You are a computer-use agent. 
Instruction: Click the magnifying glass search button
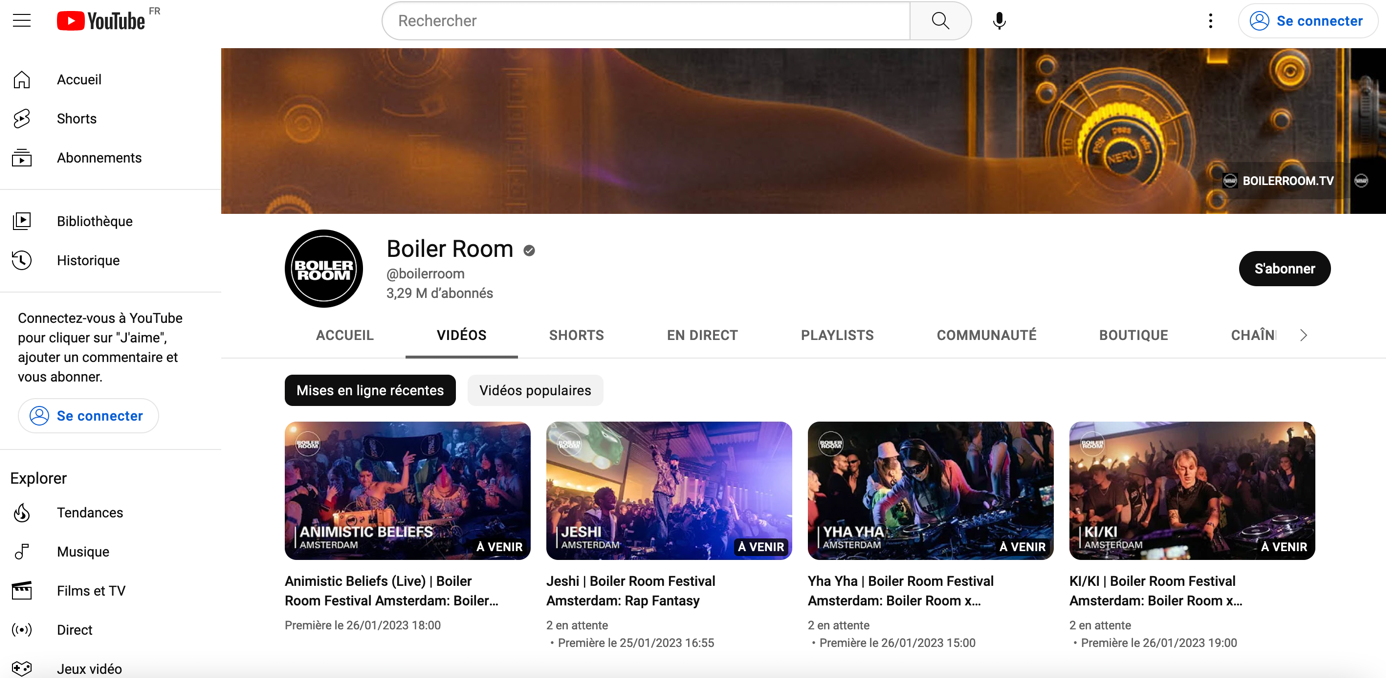point(940,21)
